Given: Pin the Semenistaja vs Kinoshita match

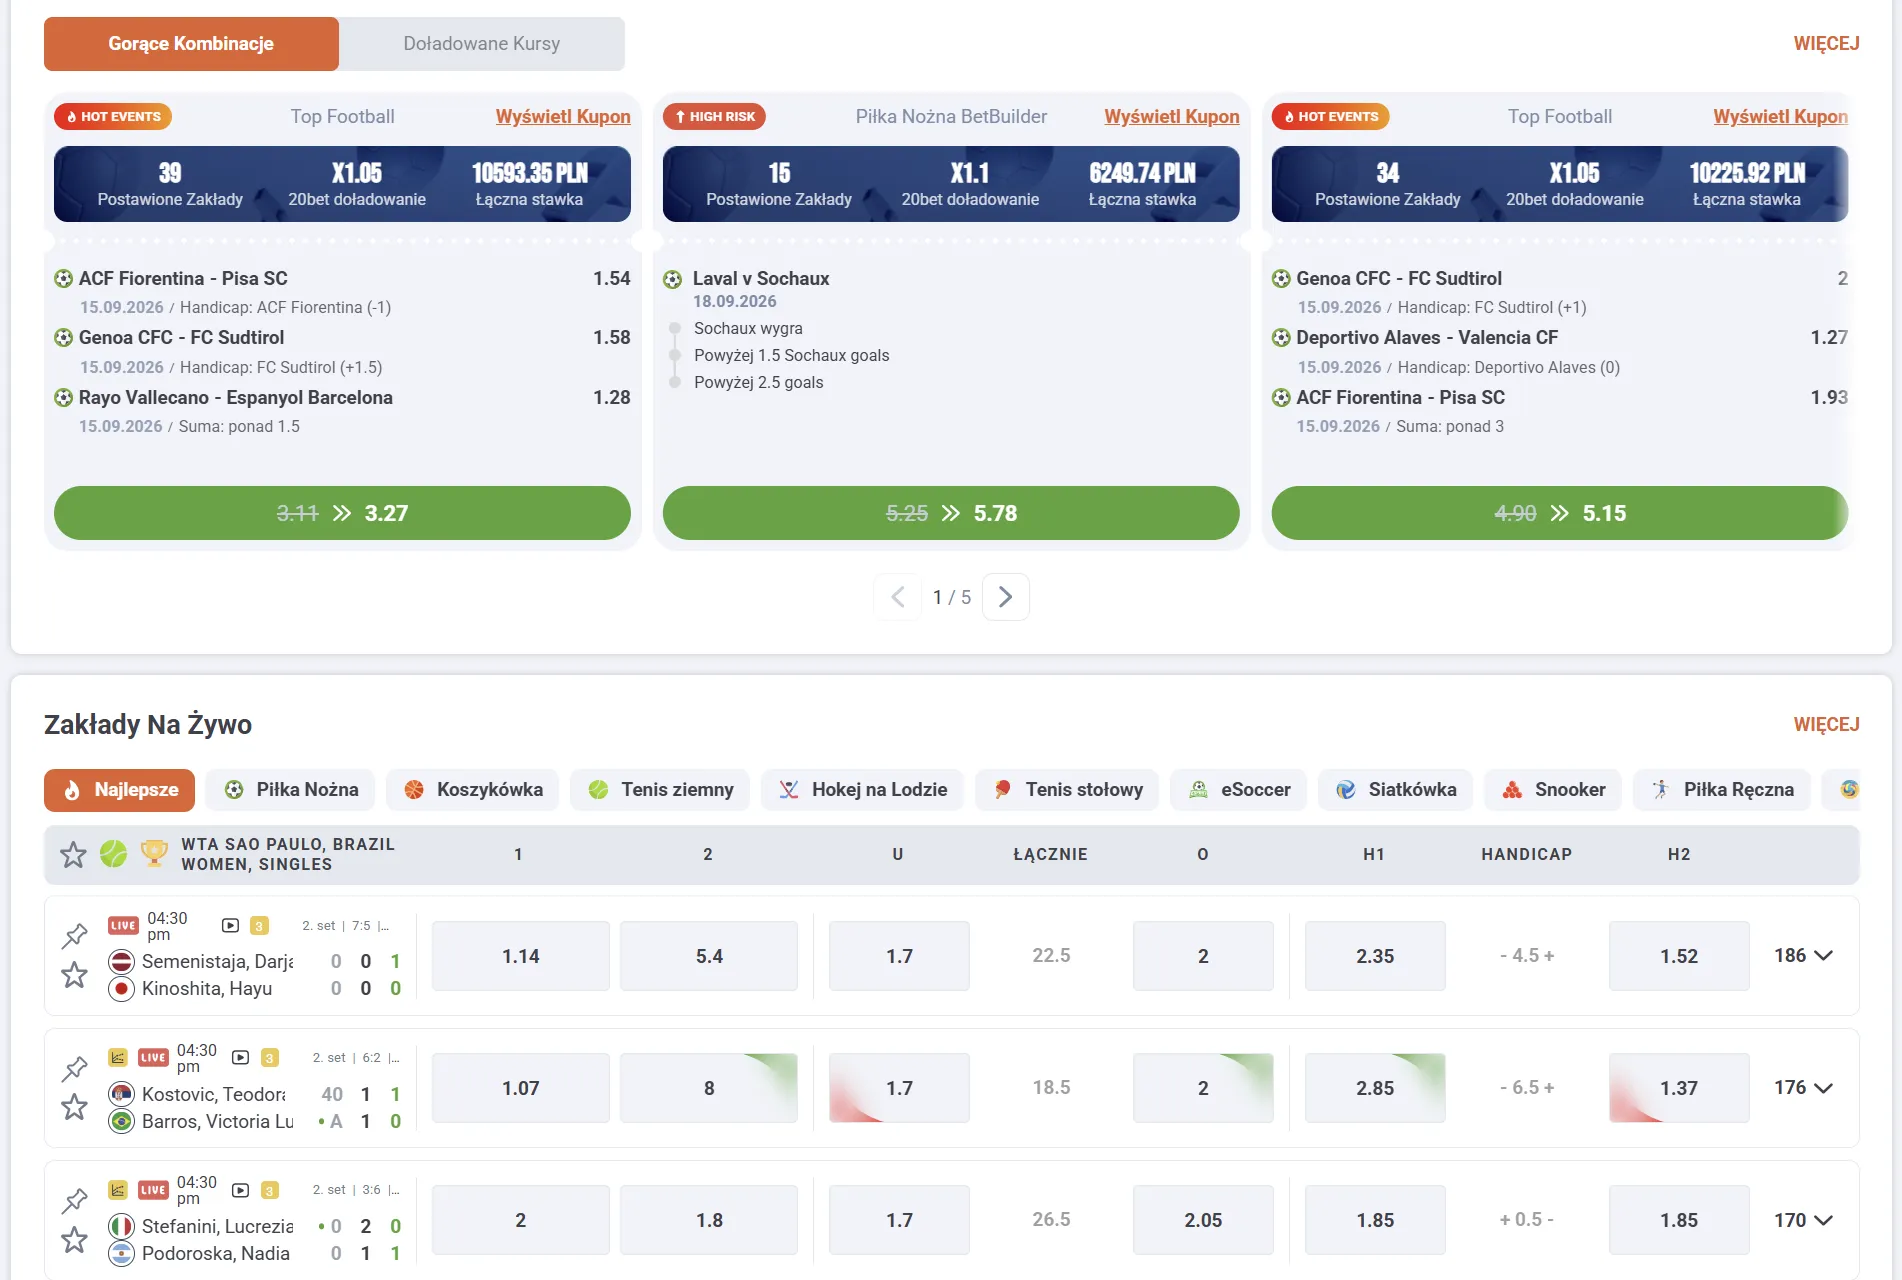Looking at the screenshot, I should click(x=75, y=936).
